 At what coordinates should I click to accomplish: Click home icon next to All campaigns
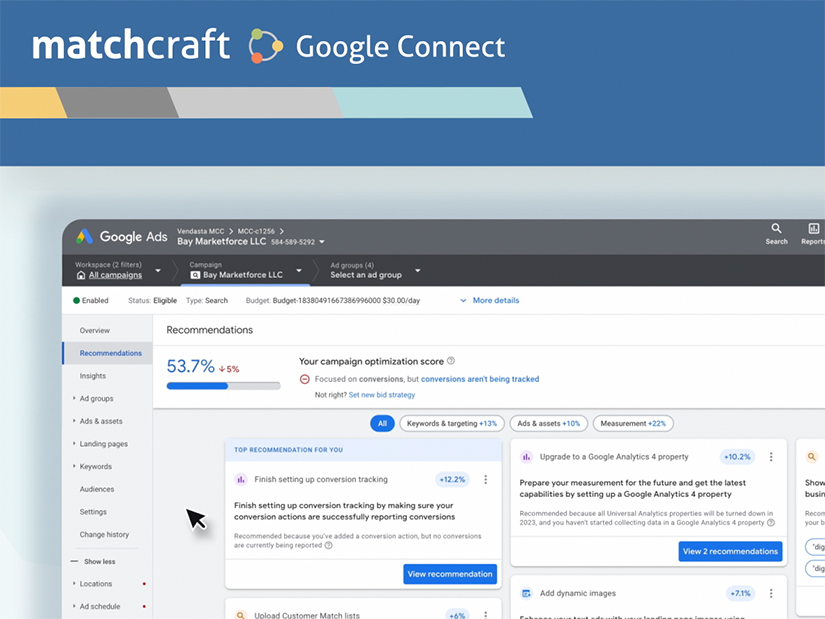pyautogui.click(x=81, y=275)
